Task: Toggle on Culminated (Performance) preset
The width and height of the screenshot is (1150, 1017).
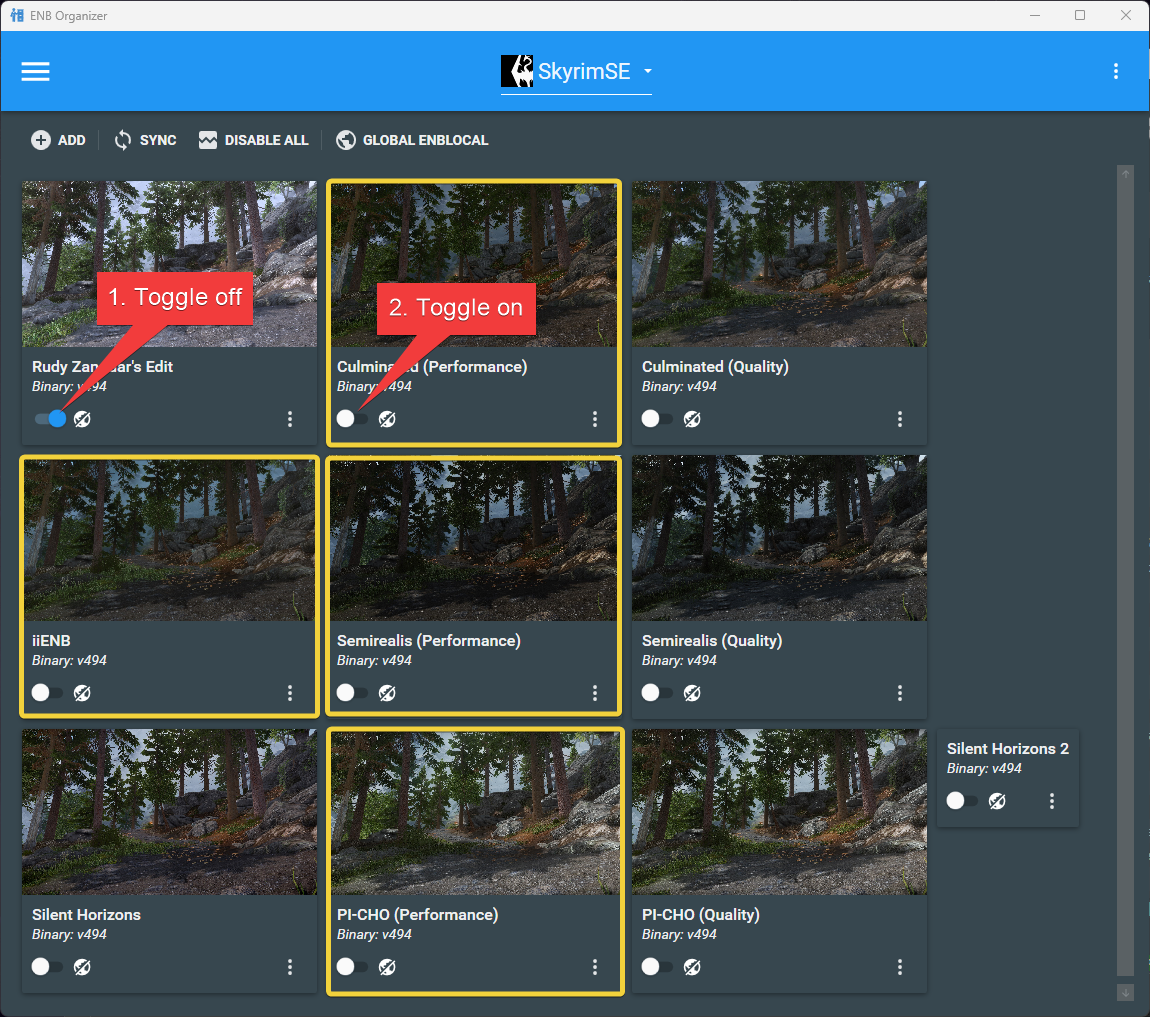Action: pyautogui.click(x=353, y=419)
